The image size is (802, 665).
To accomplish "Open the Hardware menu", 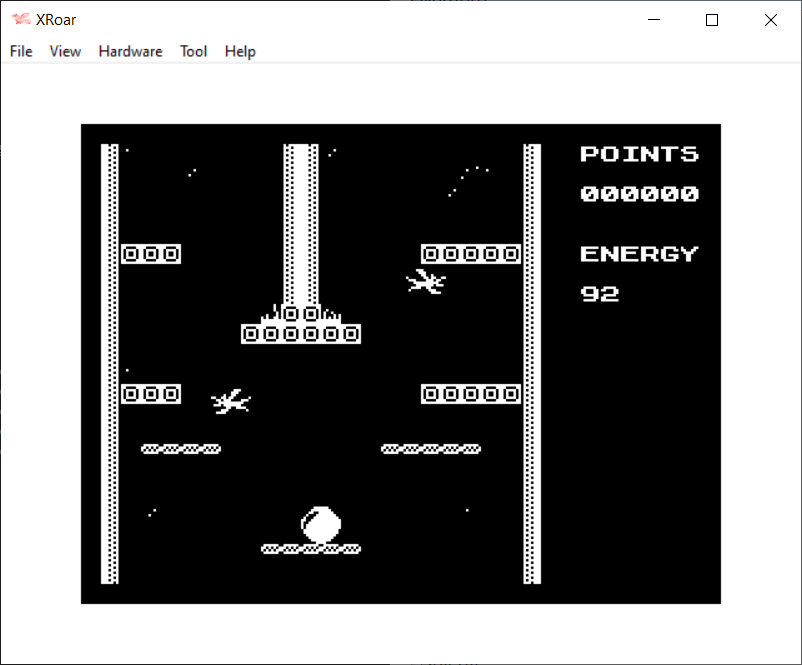I will click(130, 51).
